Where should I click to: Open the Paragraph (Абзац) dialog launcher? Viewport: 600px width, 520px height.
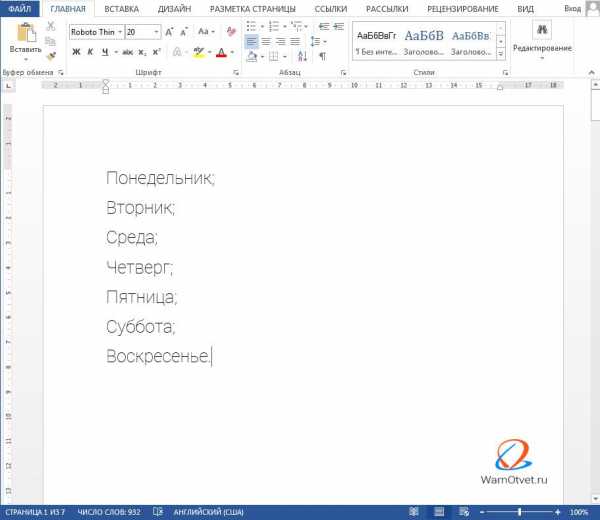click(x=343, y=72)
